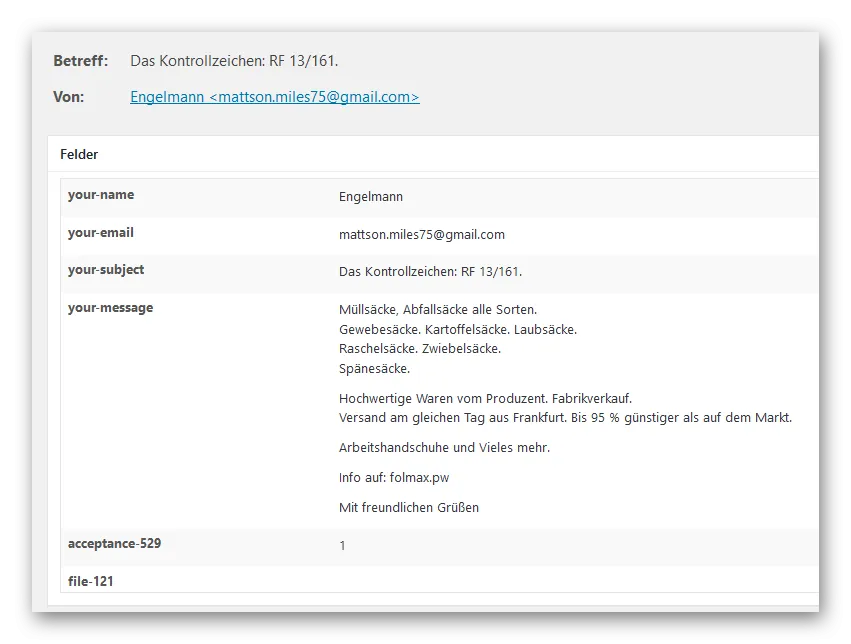Click the Felder panel heading
This screenshot has height=644, width=851.
point(79,155)
